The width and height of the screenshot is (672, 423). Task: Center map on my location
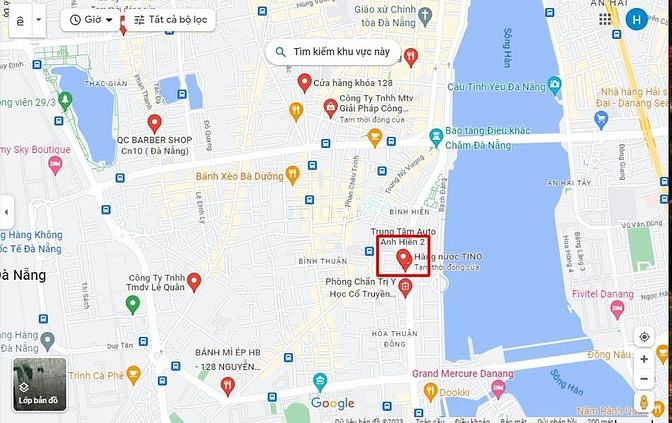[644, 337]
